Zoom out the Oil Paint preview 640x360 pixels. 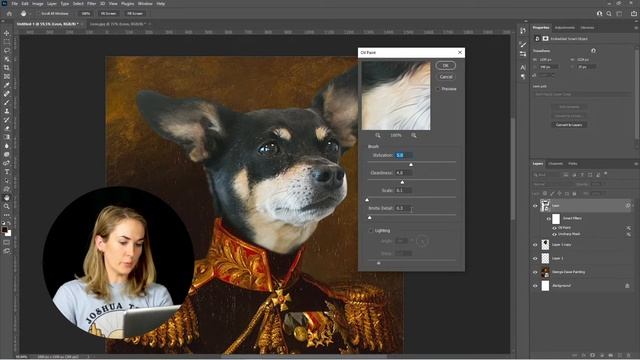pyautogui.click(x=378, y=135)
